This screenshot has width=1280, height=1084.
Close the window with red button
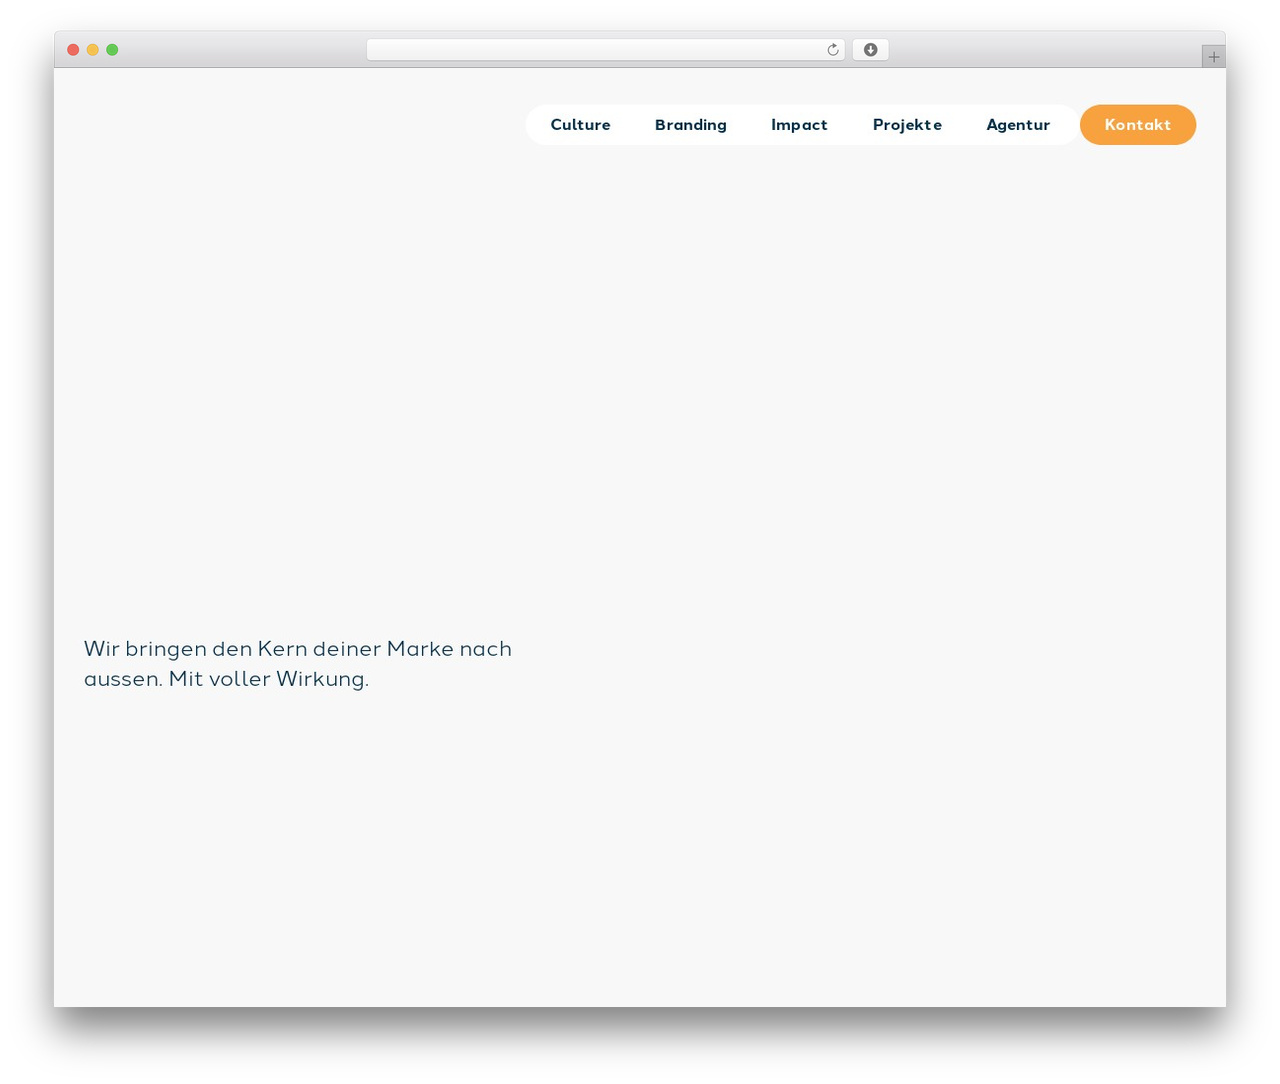pos(73,50)
